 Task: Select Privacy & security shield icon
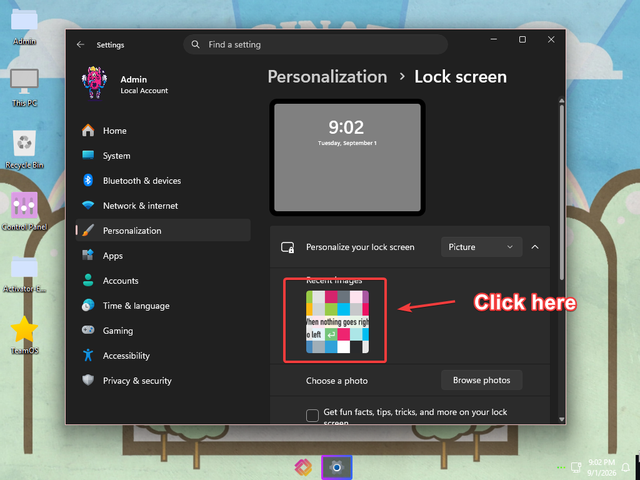(x=88, y=380)
